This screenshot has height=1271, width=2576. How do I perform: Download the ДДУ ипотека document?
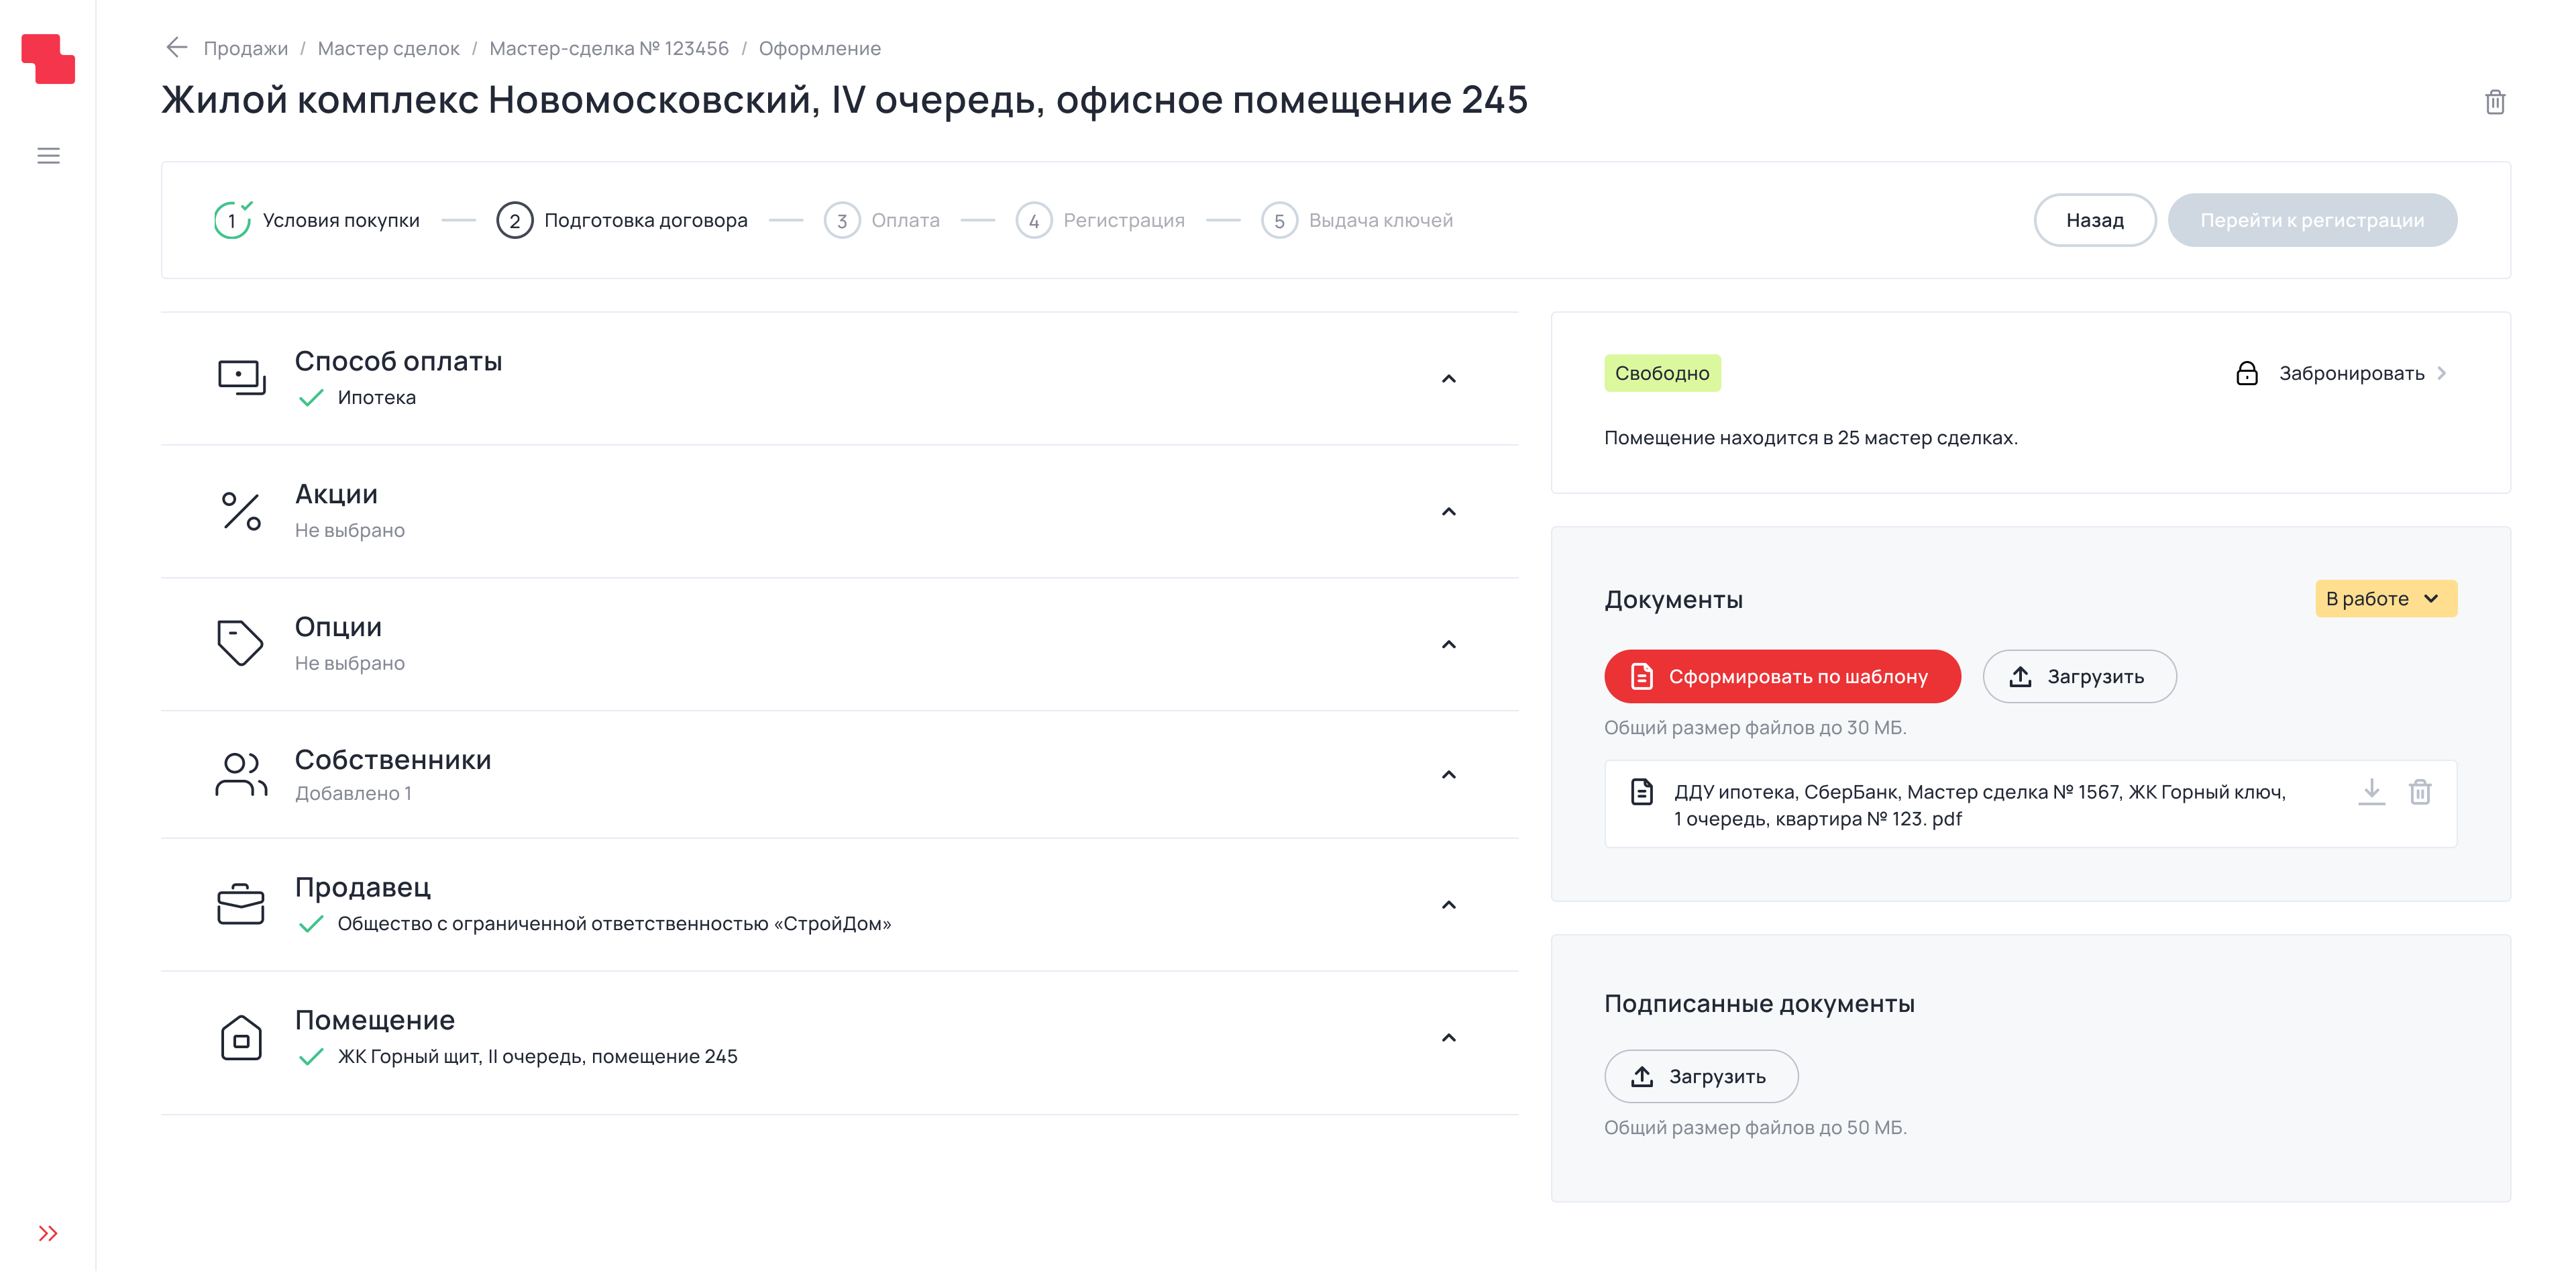(x=2371, y=791)
